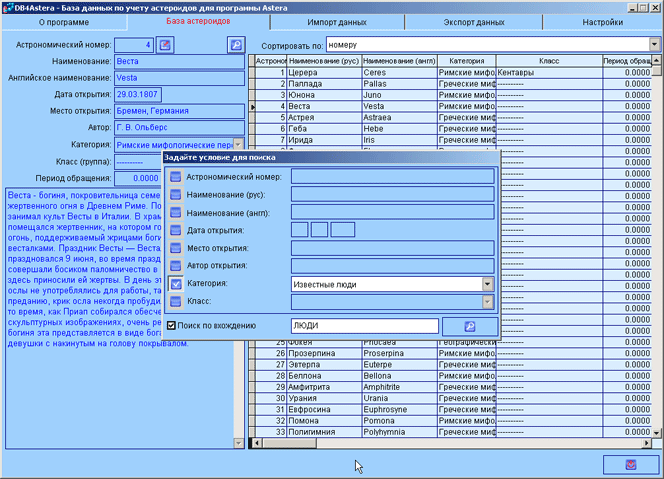Toggle the 'Класс' search criterion icon
Viewport: 664px width, 479px height.
[x=176, y=302]
